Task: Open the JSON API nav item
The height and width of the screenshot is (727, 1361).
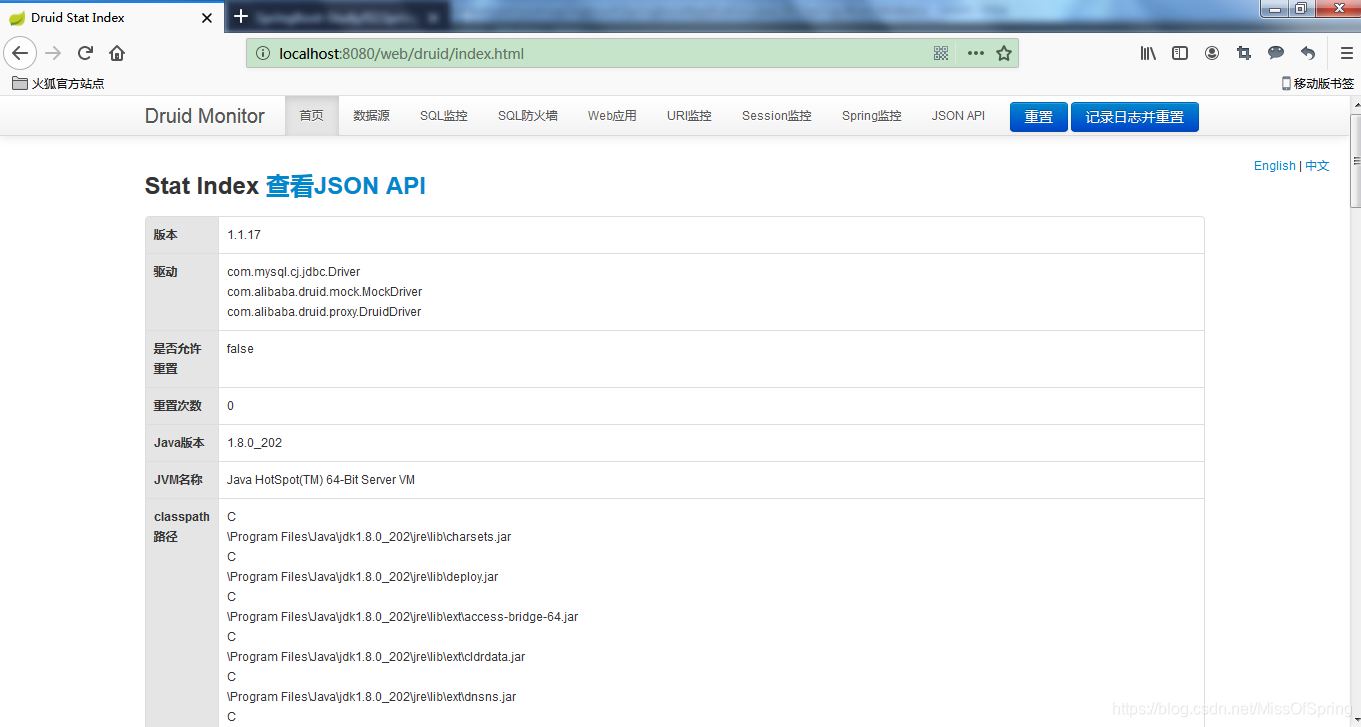Action: pyautogui.click(x=958, y=116)
